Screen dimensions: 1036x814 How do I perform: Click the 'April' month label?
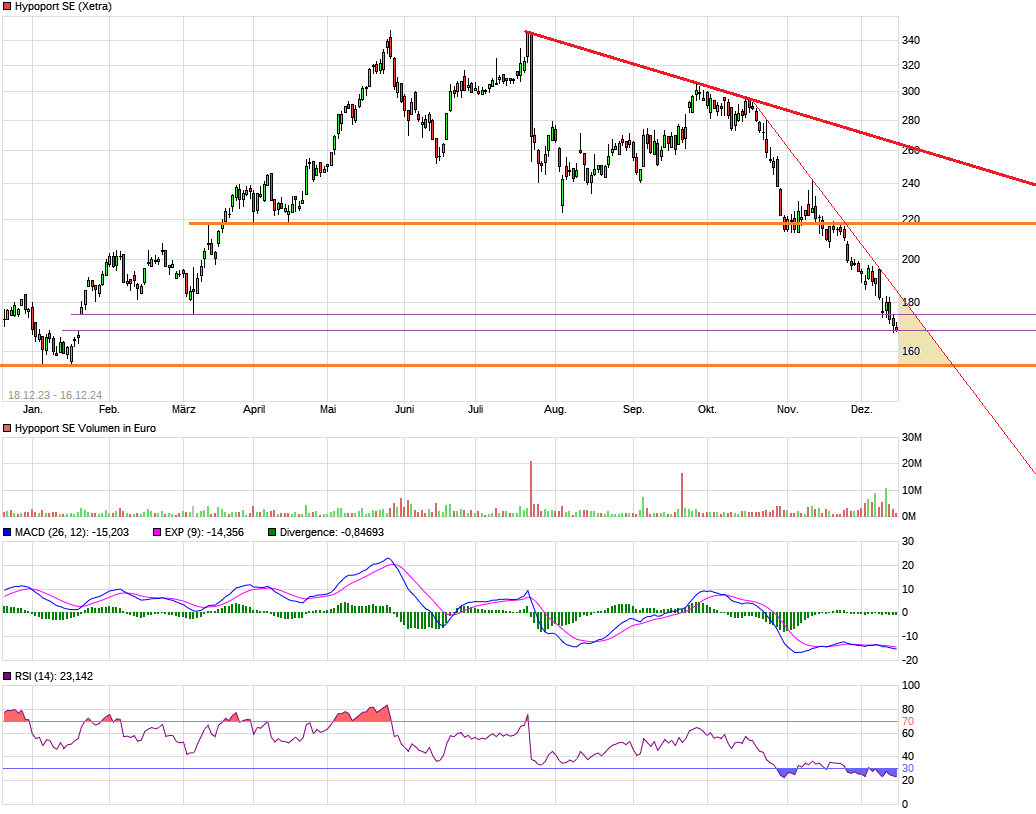pyautogui.click(x=254, y=410)
